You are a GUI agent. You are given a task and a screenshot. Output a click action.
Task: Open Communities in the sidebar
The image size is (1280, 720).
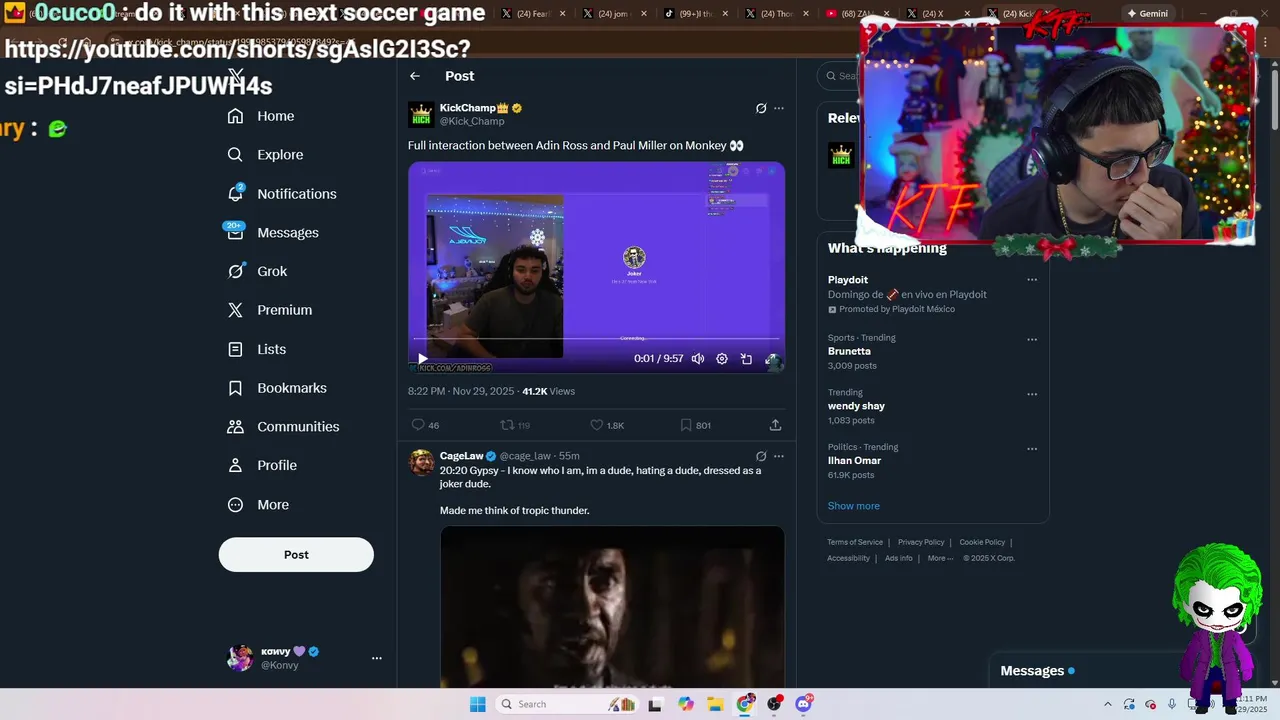284,427
